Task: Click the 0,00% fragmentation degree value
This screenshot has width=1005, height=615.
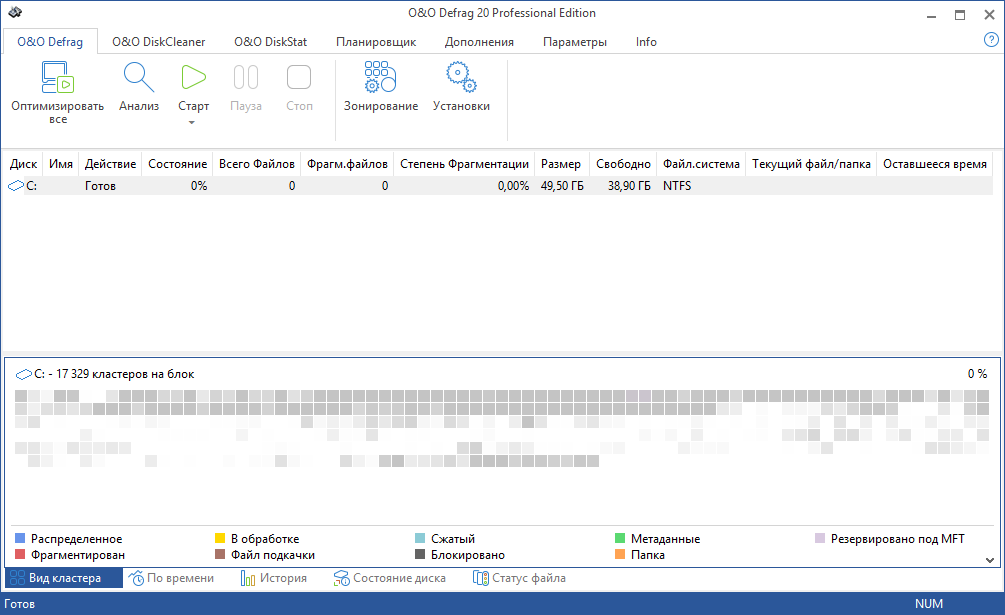Action: coord(513,186)
